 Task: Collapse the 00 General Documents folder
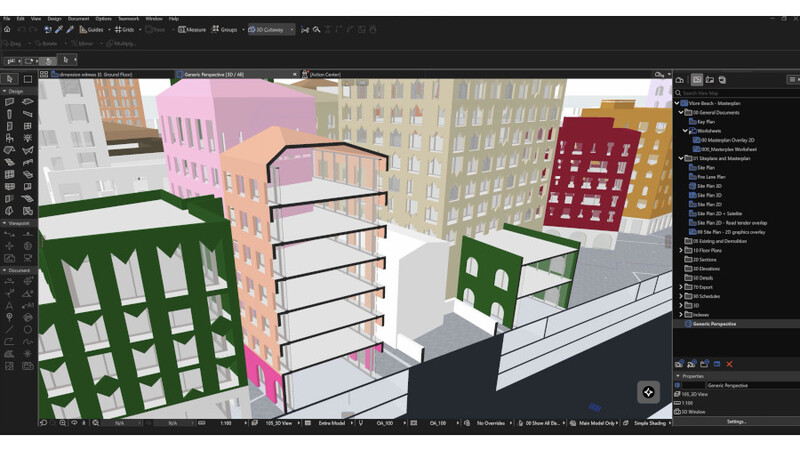(x=681, y=113)
